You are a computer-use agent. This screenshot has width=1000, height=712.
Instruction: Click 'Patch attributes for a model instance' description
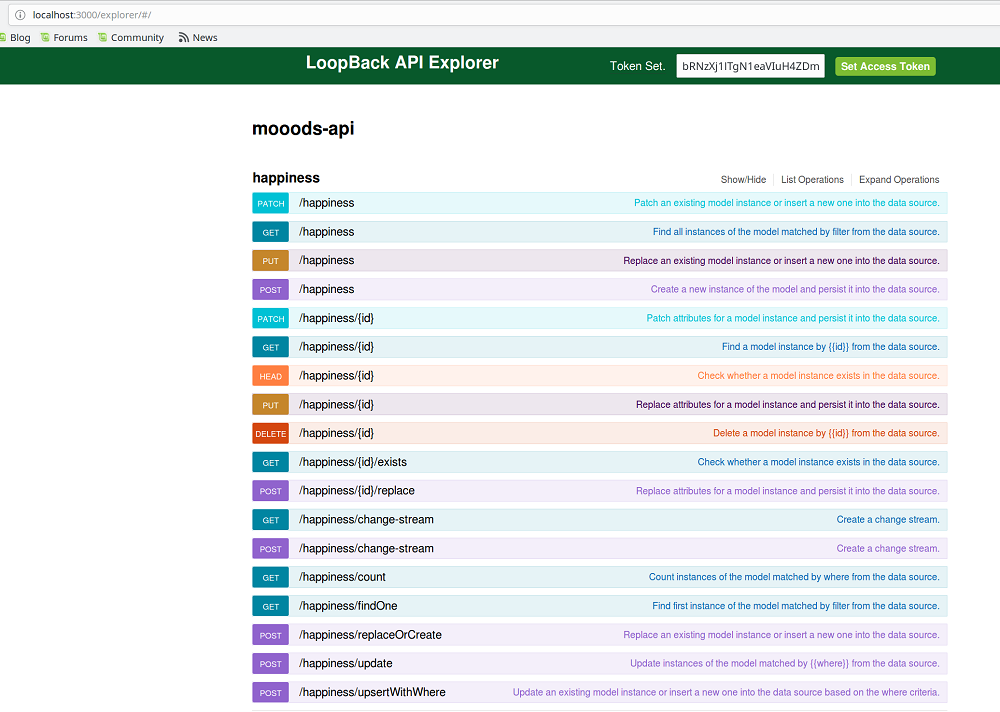(x=793, y=318)
